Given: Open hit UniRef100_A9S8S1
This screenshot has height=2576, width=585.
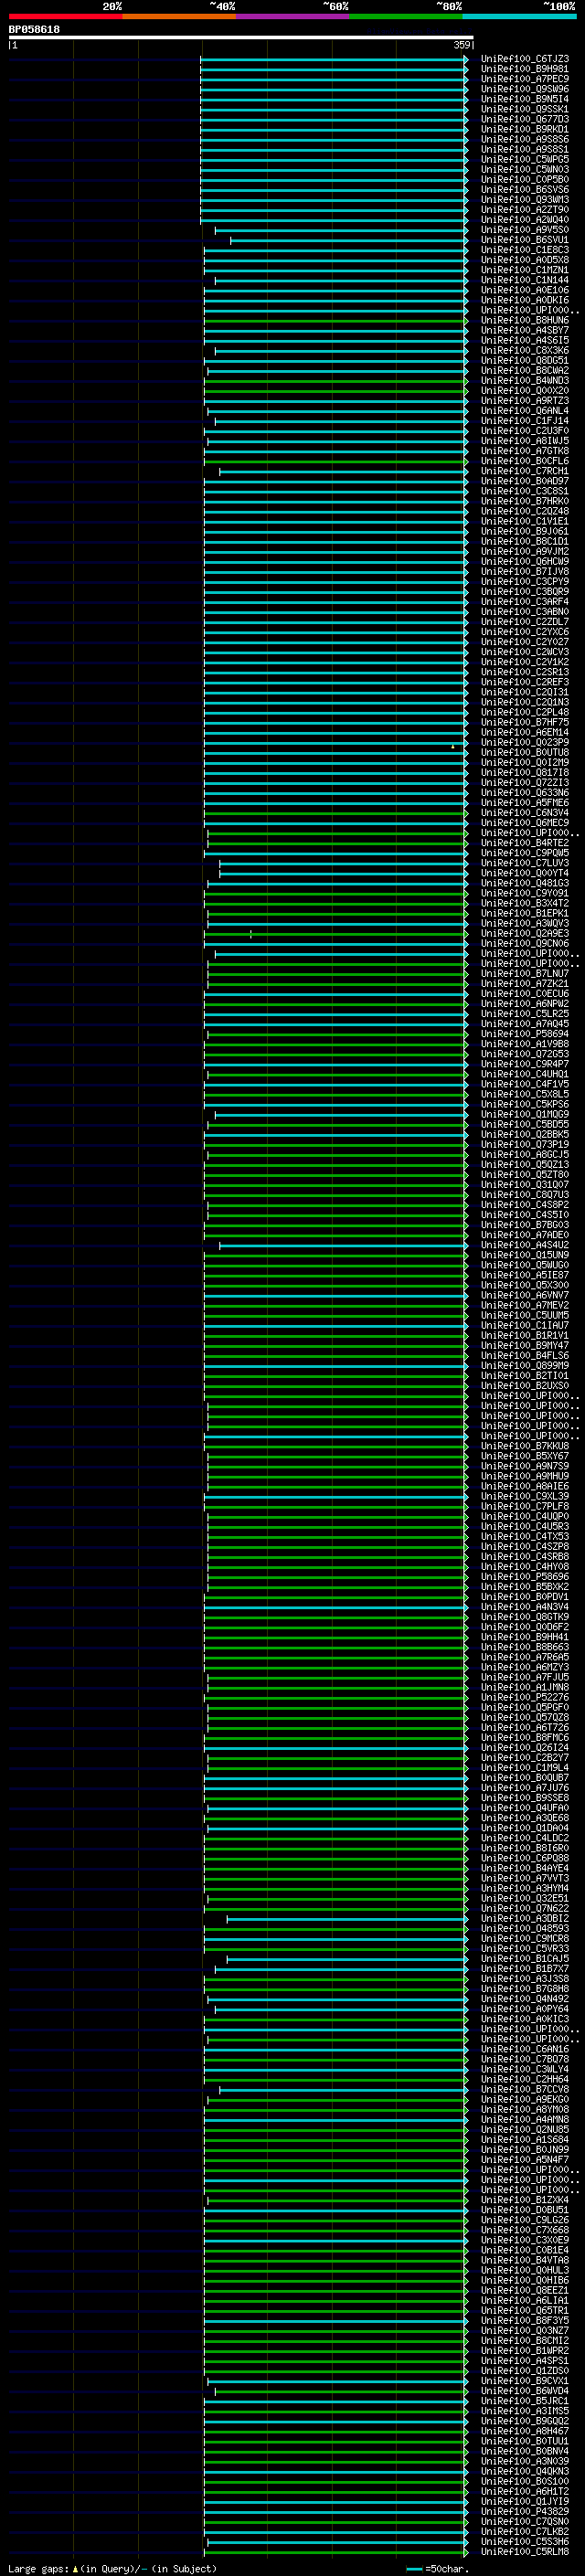Looking at the screenshot, I should coord(525,149).
